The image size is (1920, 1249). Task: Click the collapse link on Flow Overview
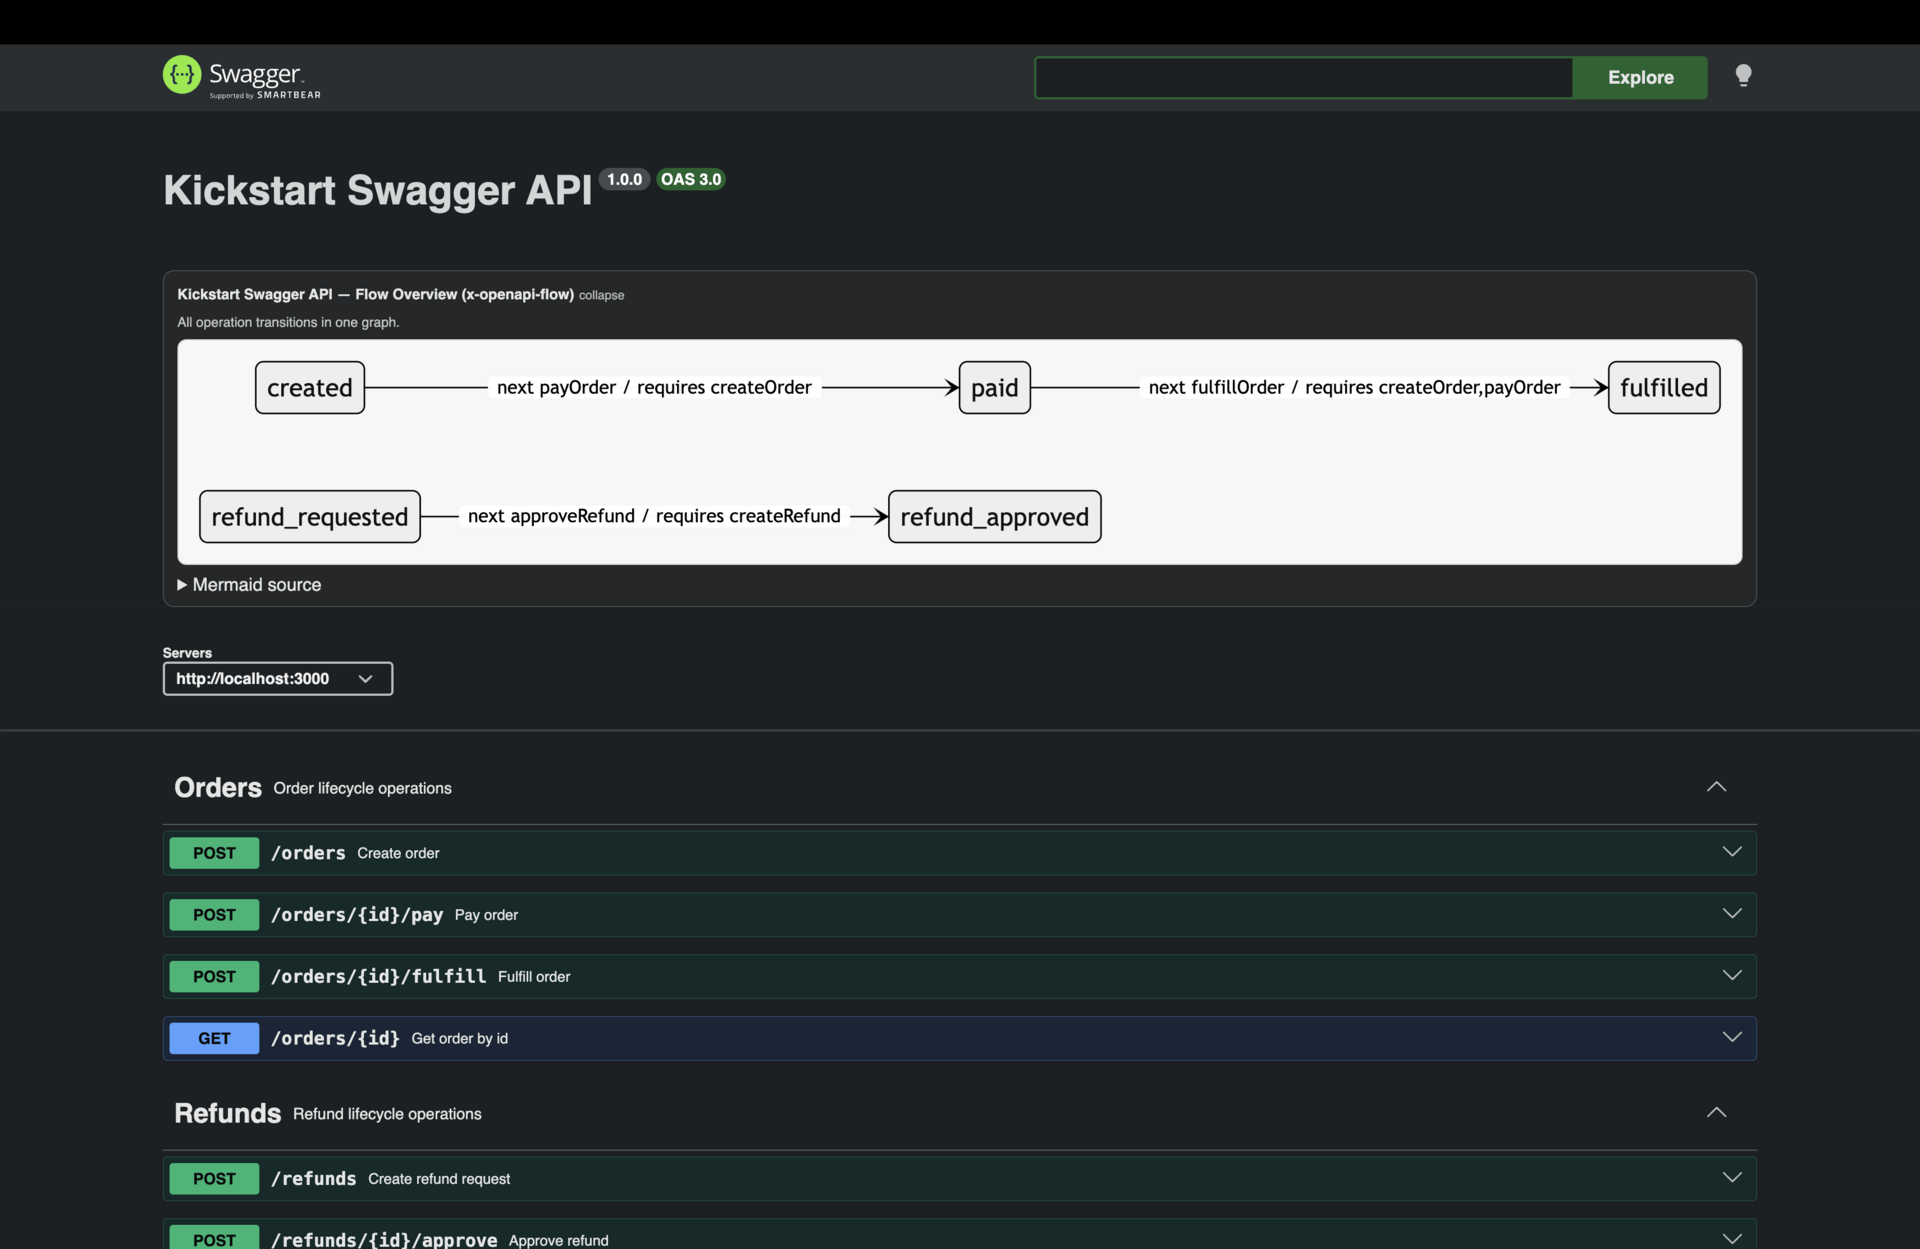point(600,295)
